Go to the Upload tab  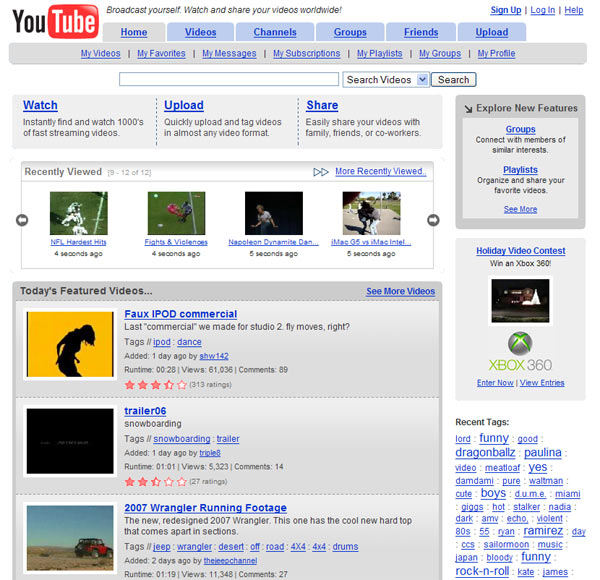(492, 32)
